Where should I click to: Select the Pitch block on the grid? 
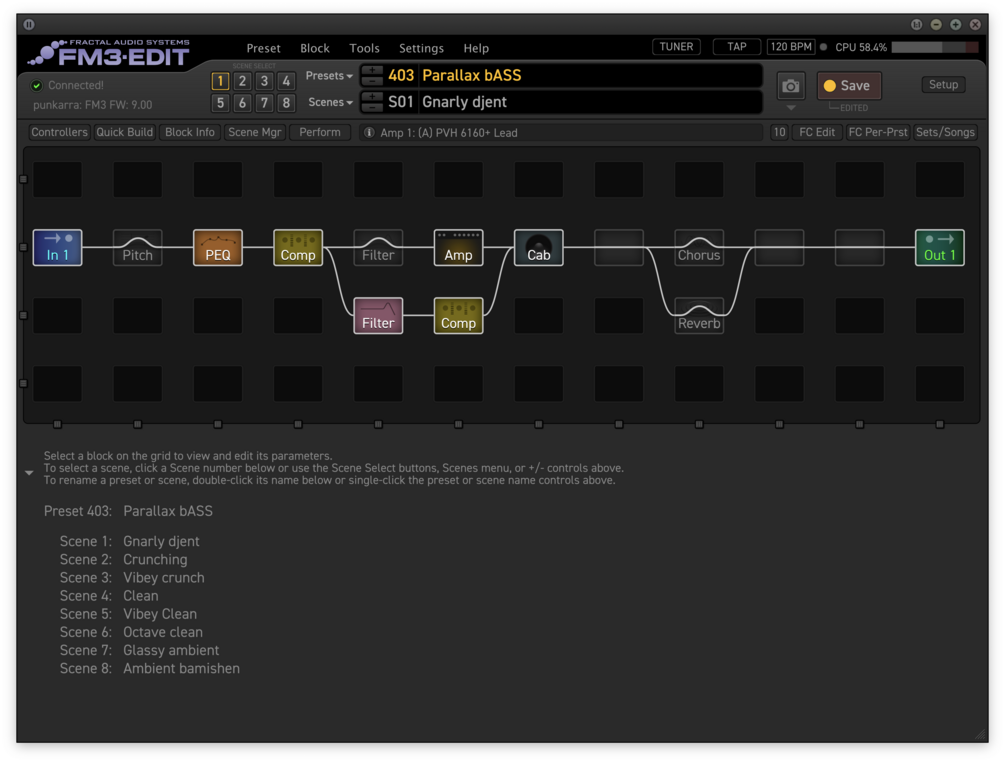(137, 247)
